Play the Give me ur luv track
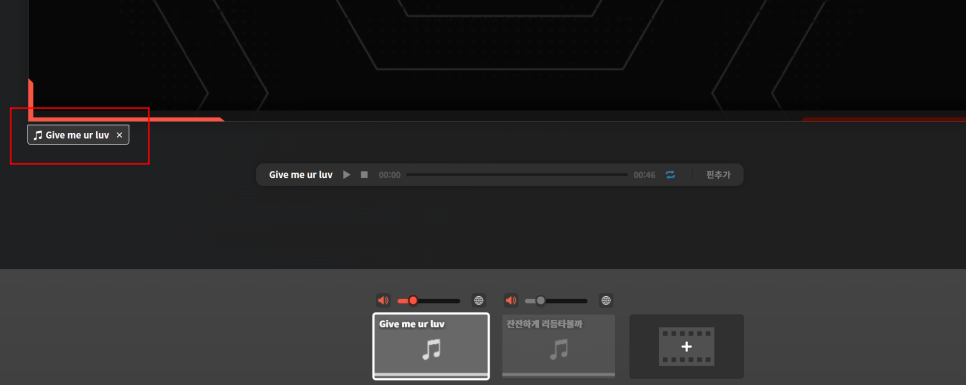This screenshot has height=385, width=966. 347,175
